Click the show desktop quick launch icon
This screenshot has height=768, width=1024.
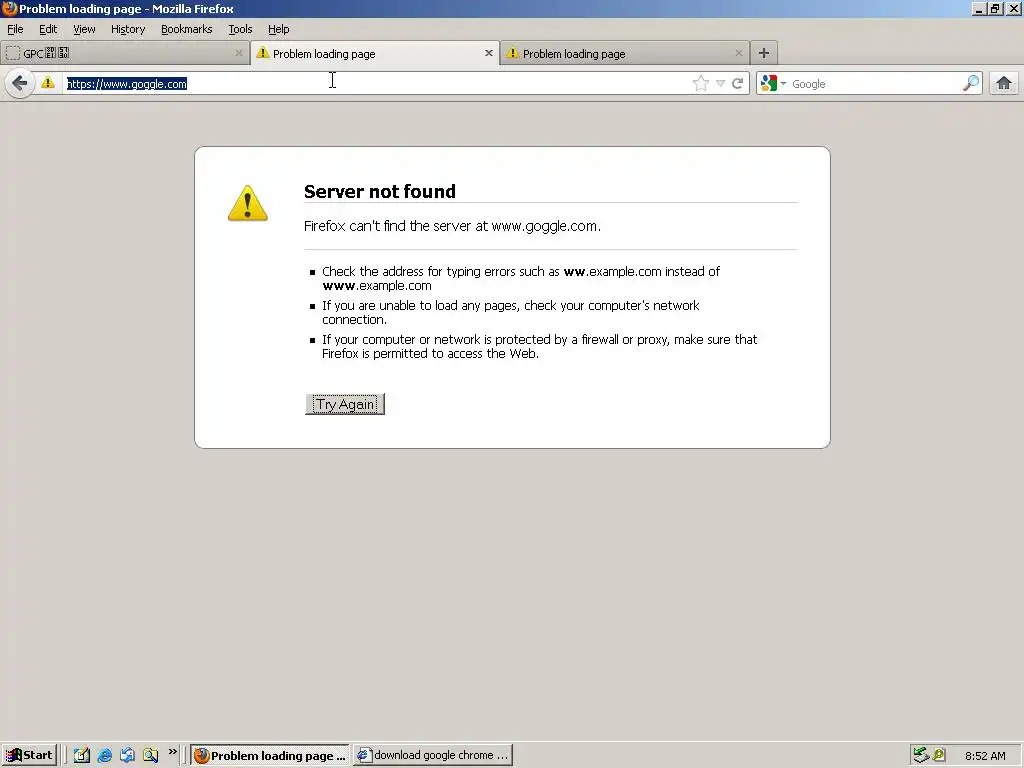(127, 755)
